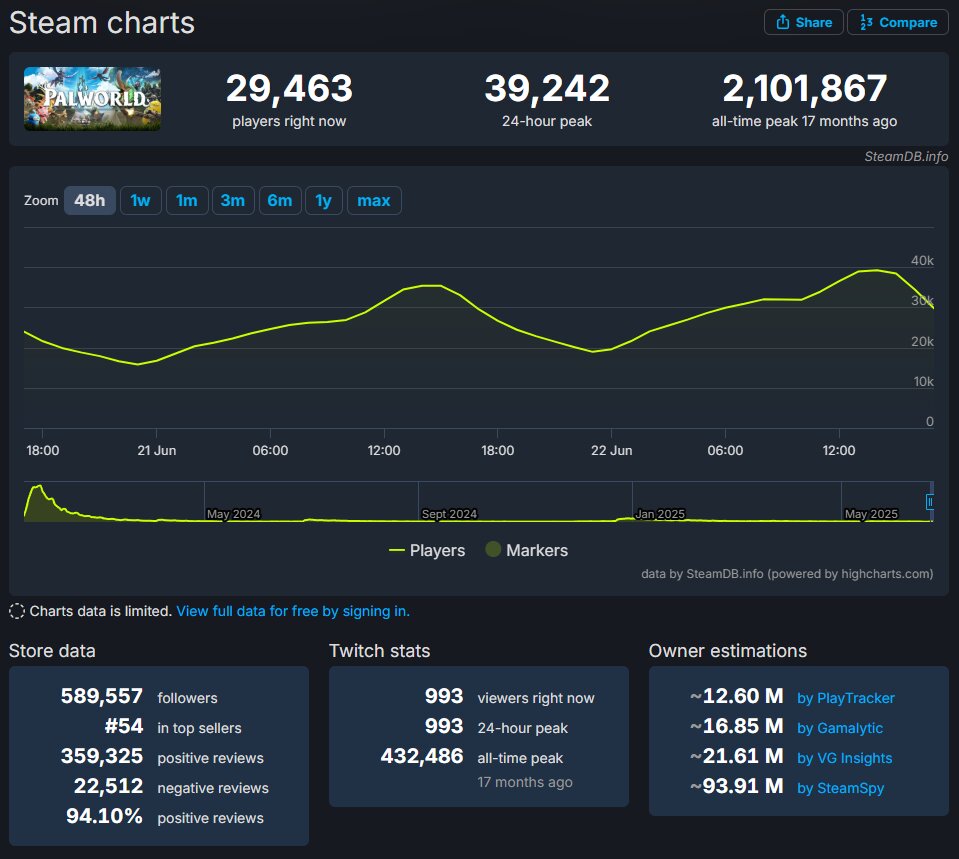This screenshot has height=859, width=959.
Task: Click the SteamDB.info watermark text
Action: [906, 157]
